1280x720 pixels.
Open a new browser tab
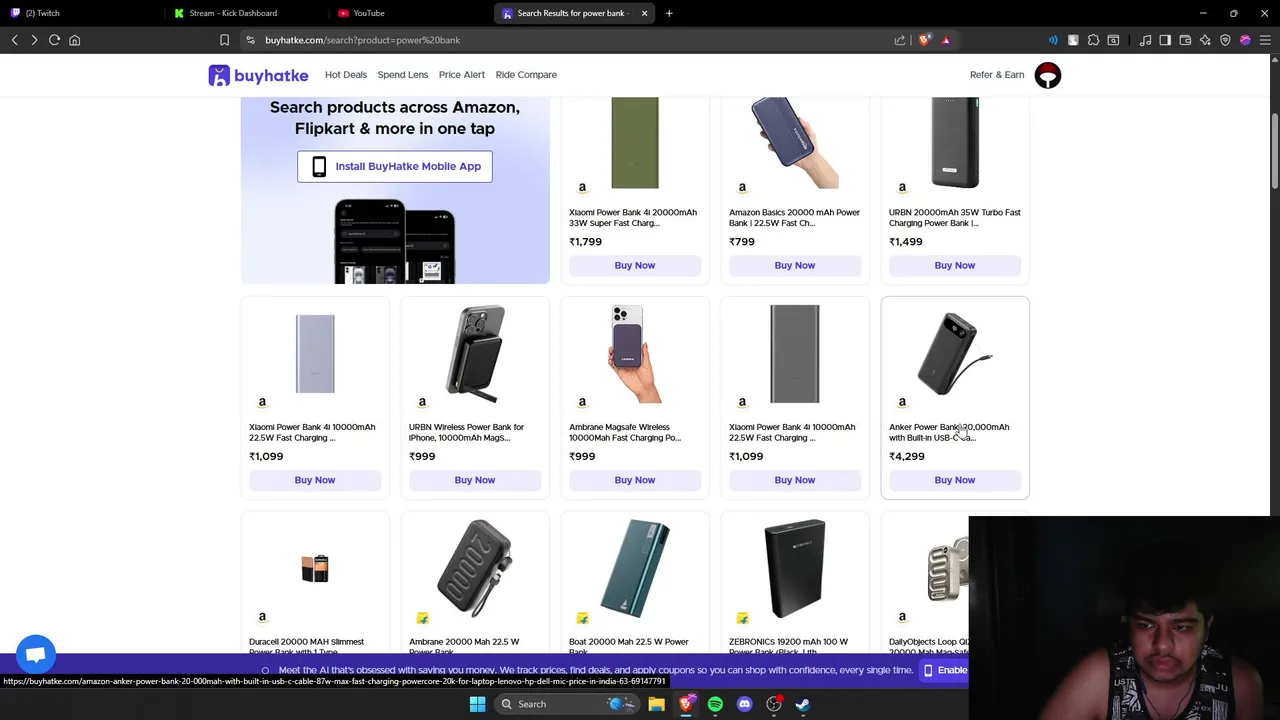(x=669, y=13)
